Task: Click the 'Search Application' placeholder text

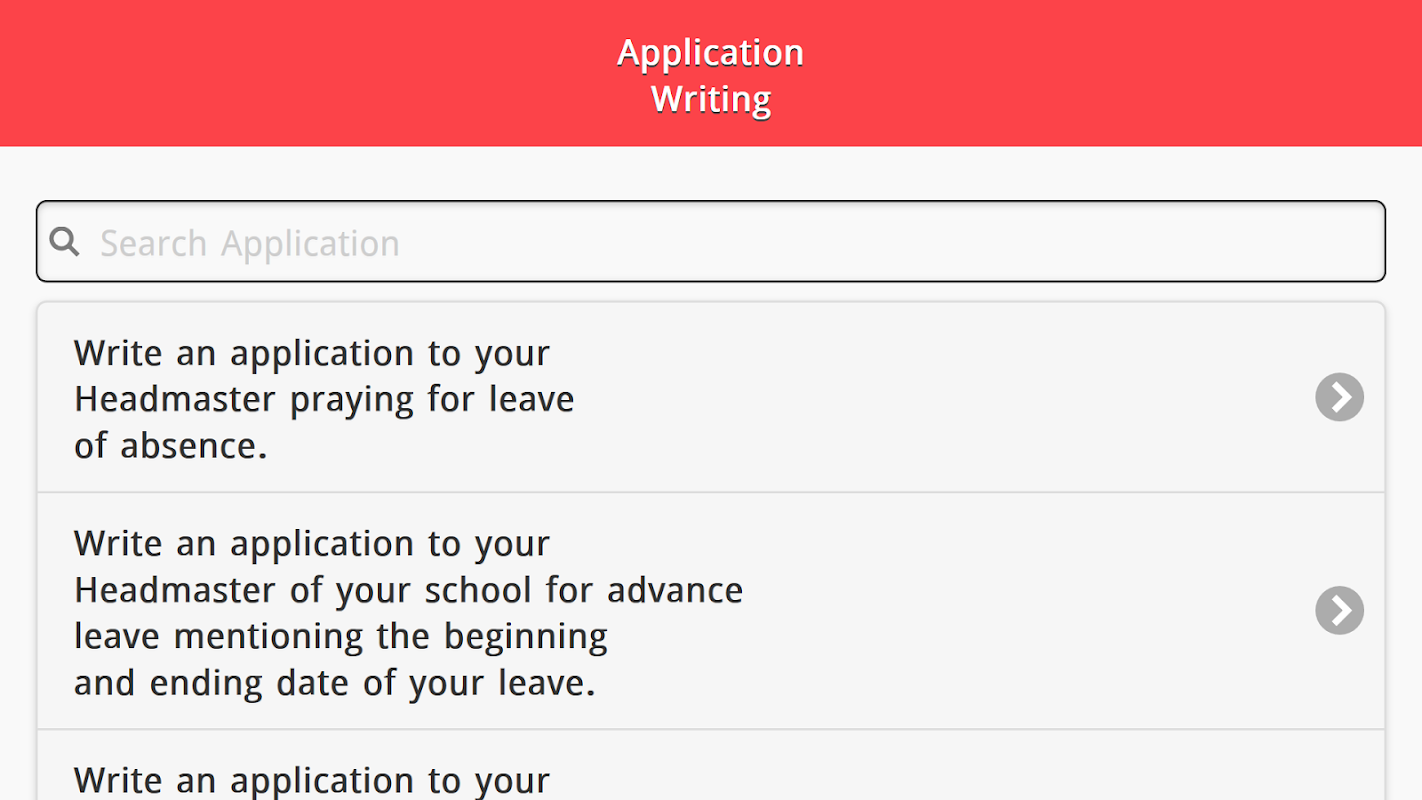Action: (x=250, y=243)
